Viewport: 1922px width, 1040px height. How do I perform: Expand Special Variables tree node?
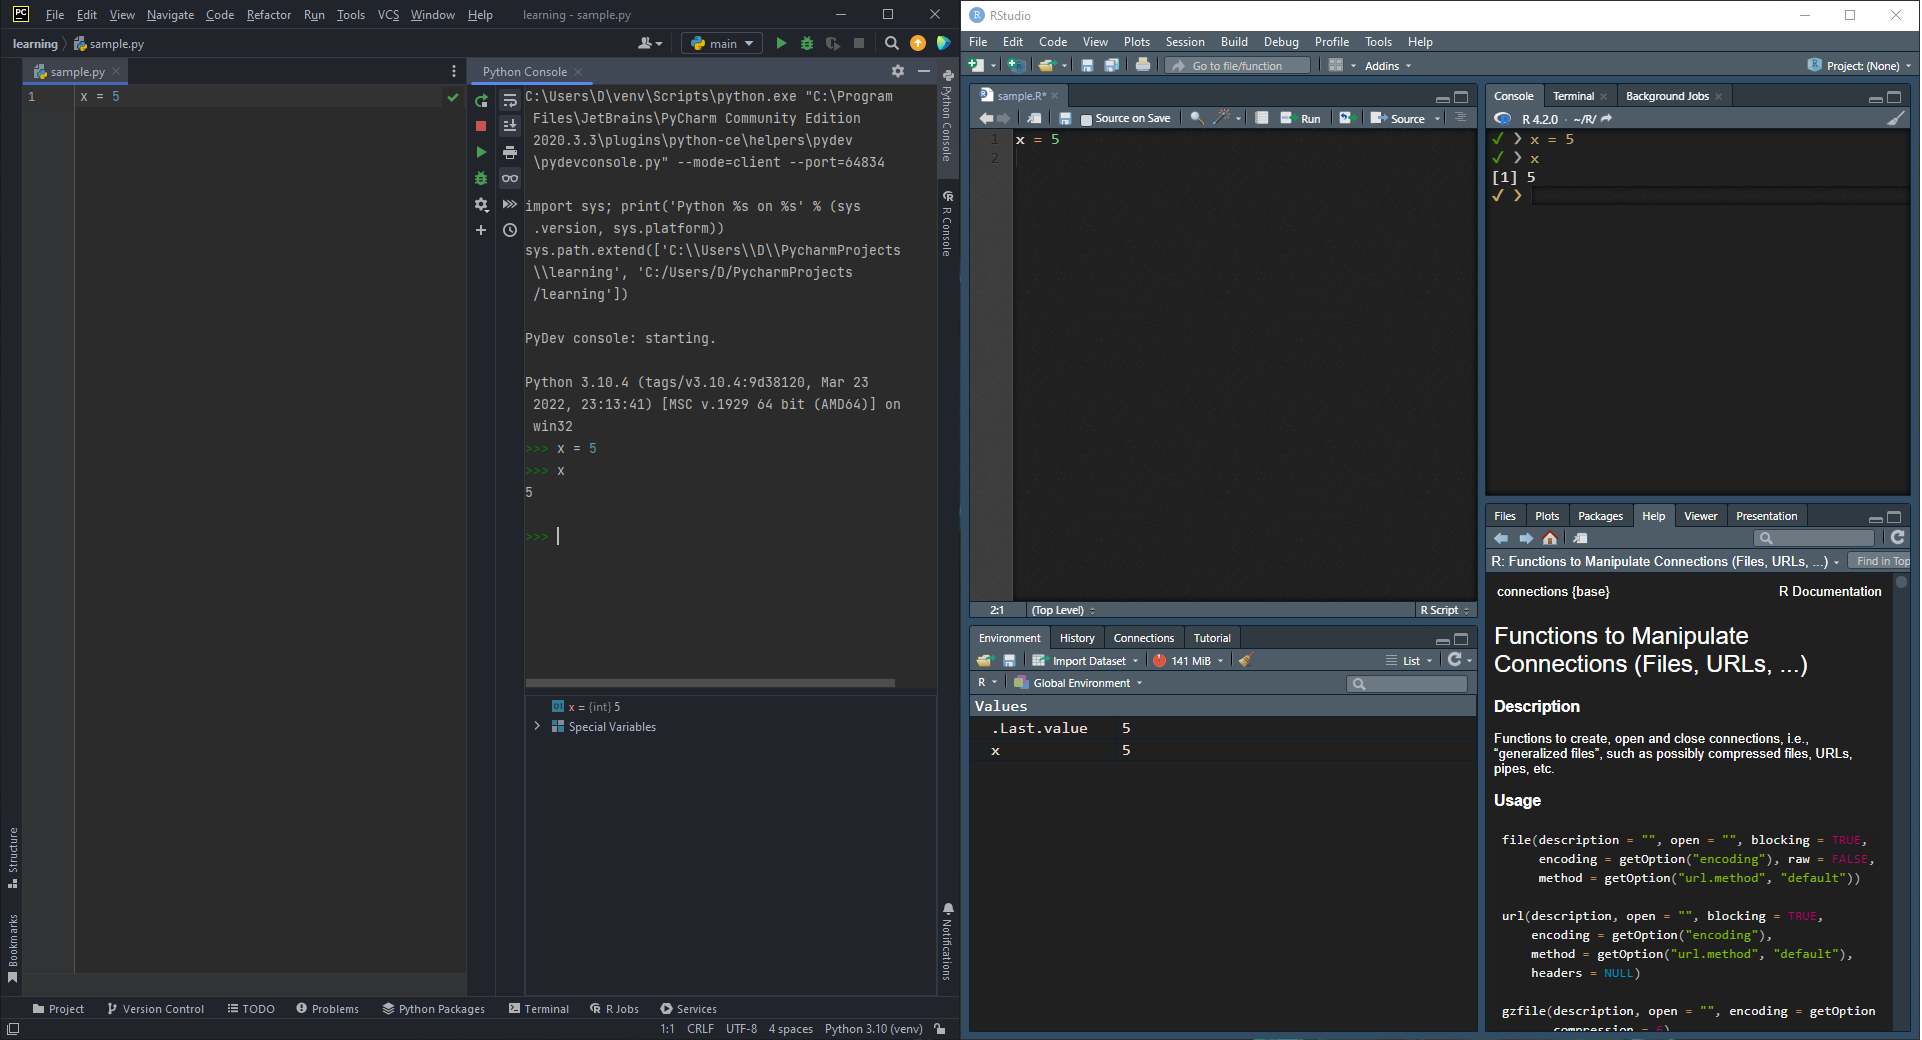click(x=537, y=726)
